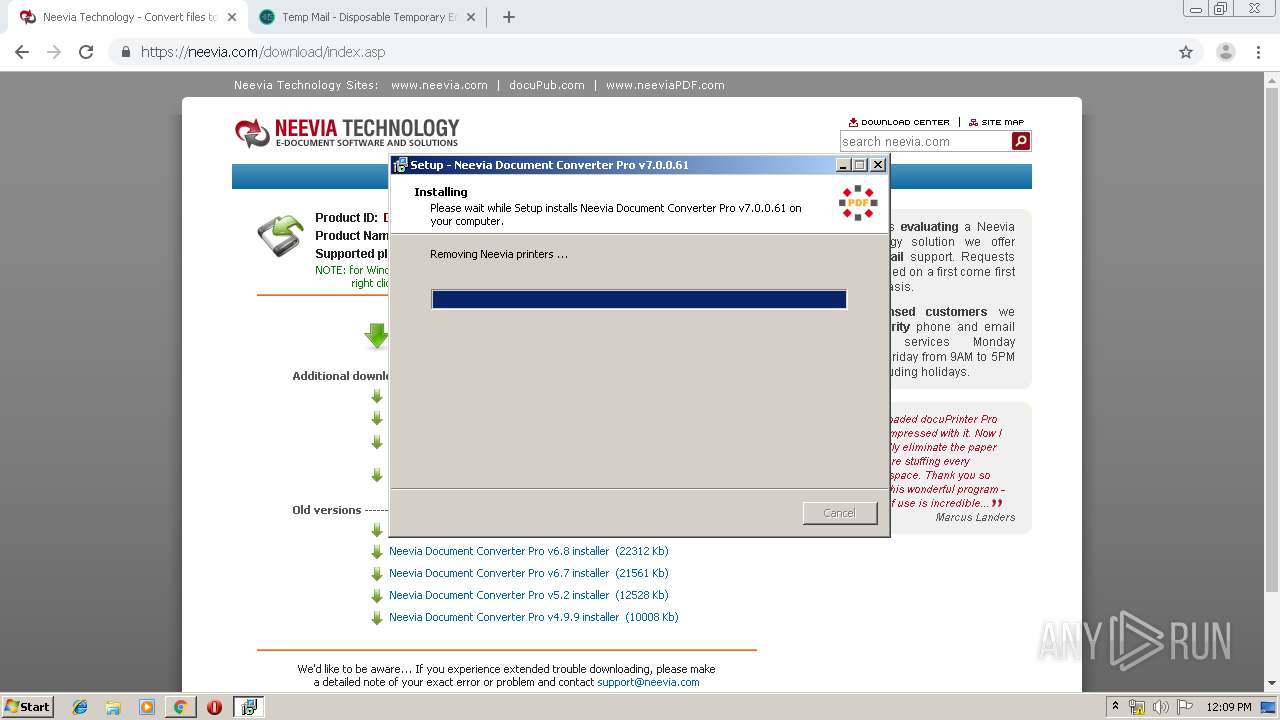
Task: Close the Temp Mail tab
Action: pos(473,17)
